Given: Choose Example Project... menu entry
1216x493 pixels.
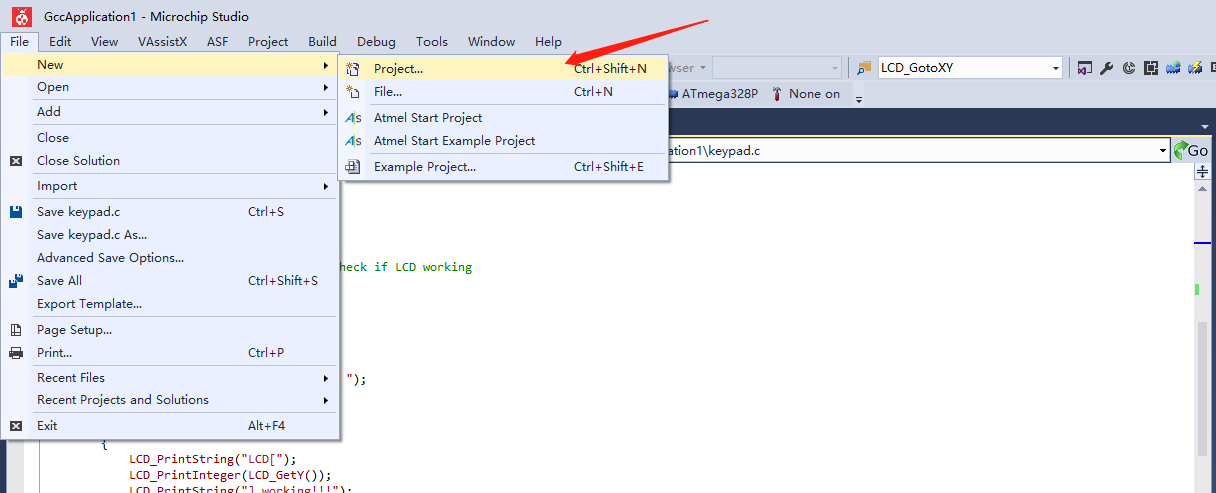Looking at the screenshot, I should (504, 166).
